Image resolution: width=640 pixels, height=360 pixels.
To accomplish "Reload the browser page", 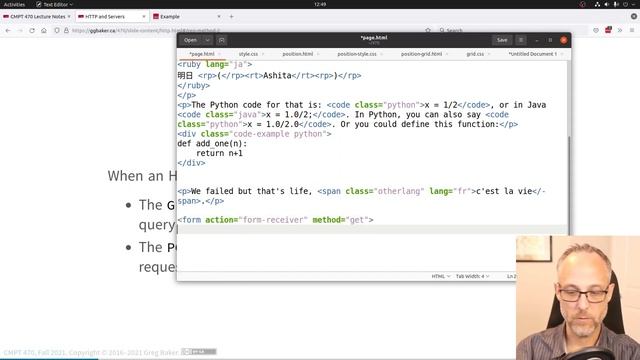I will tap(32, 31).
